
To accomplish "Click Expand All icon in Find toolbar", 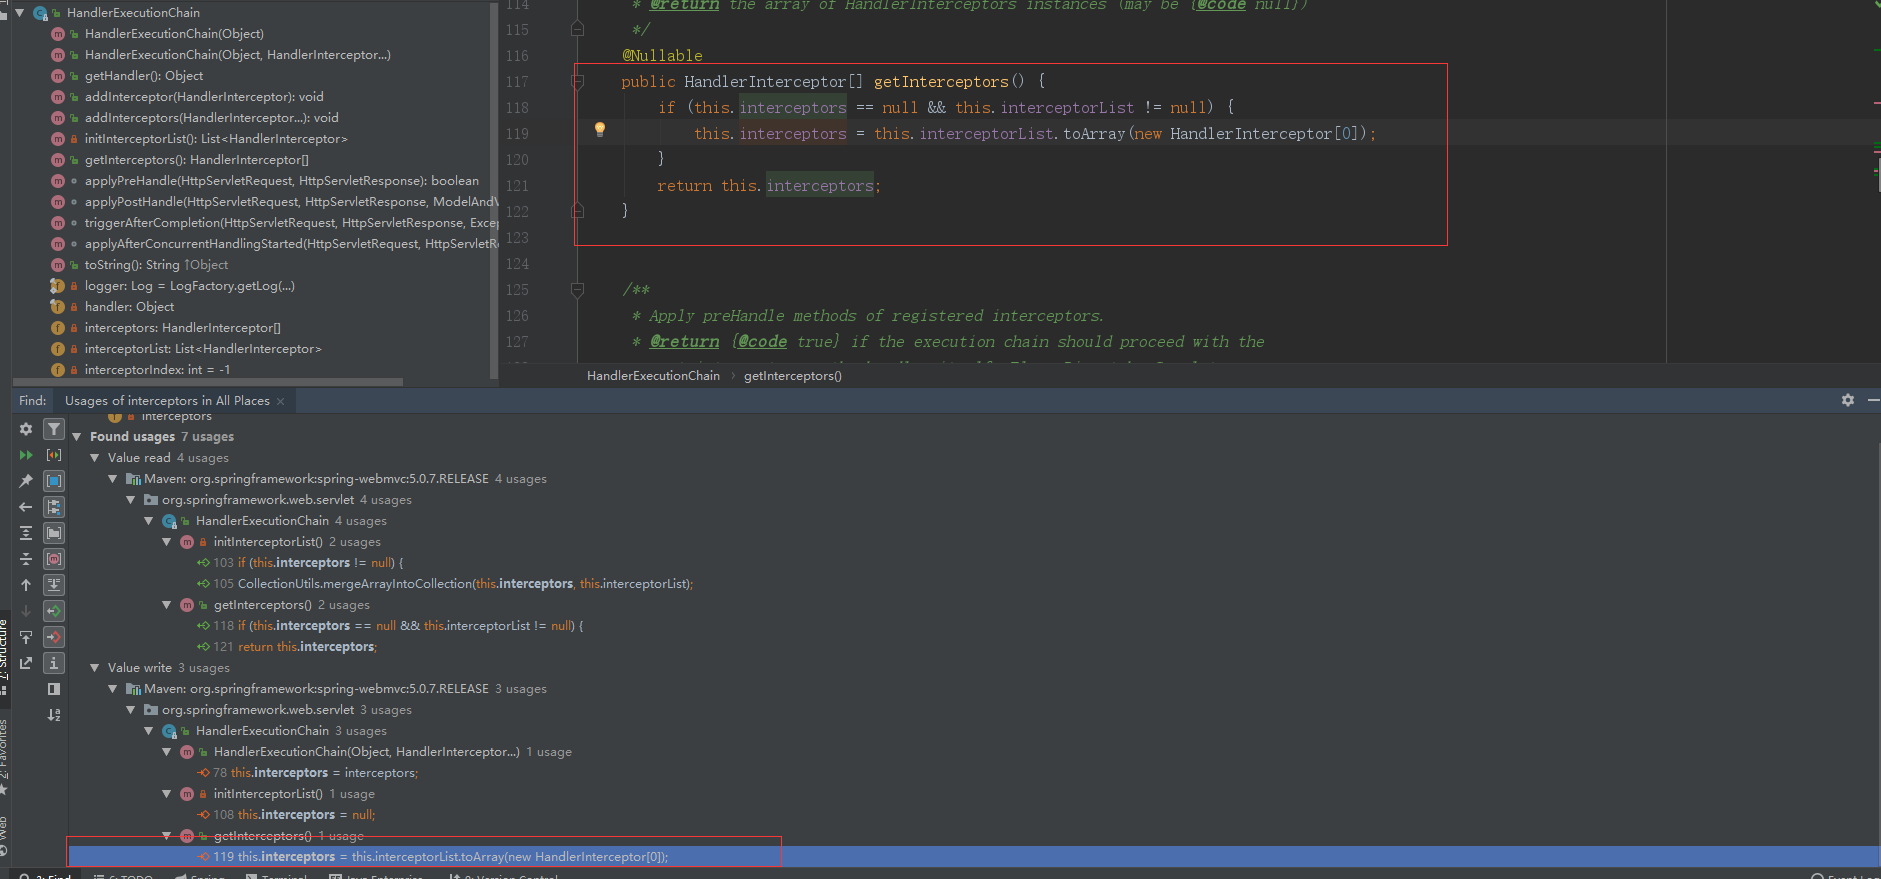I will click(x=26, y=533).
